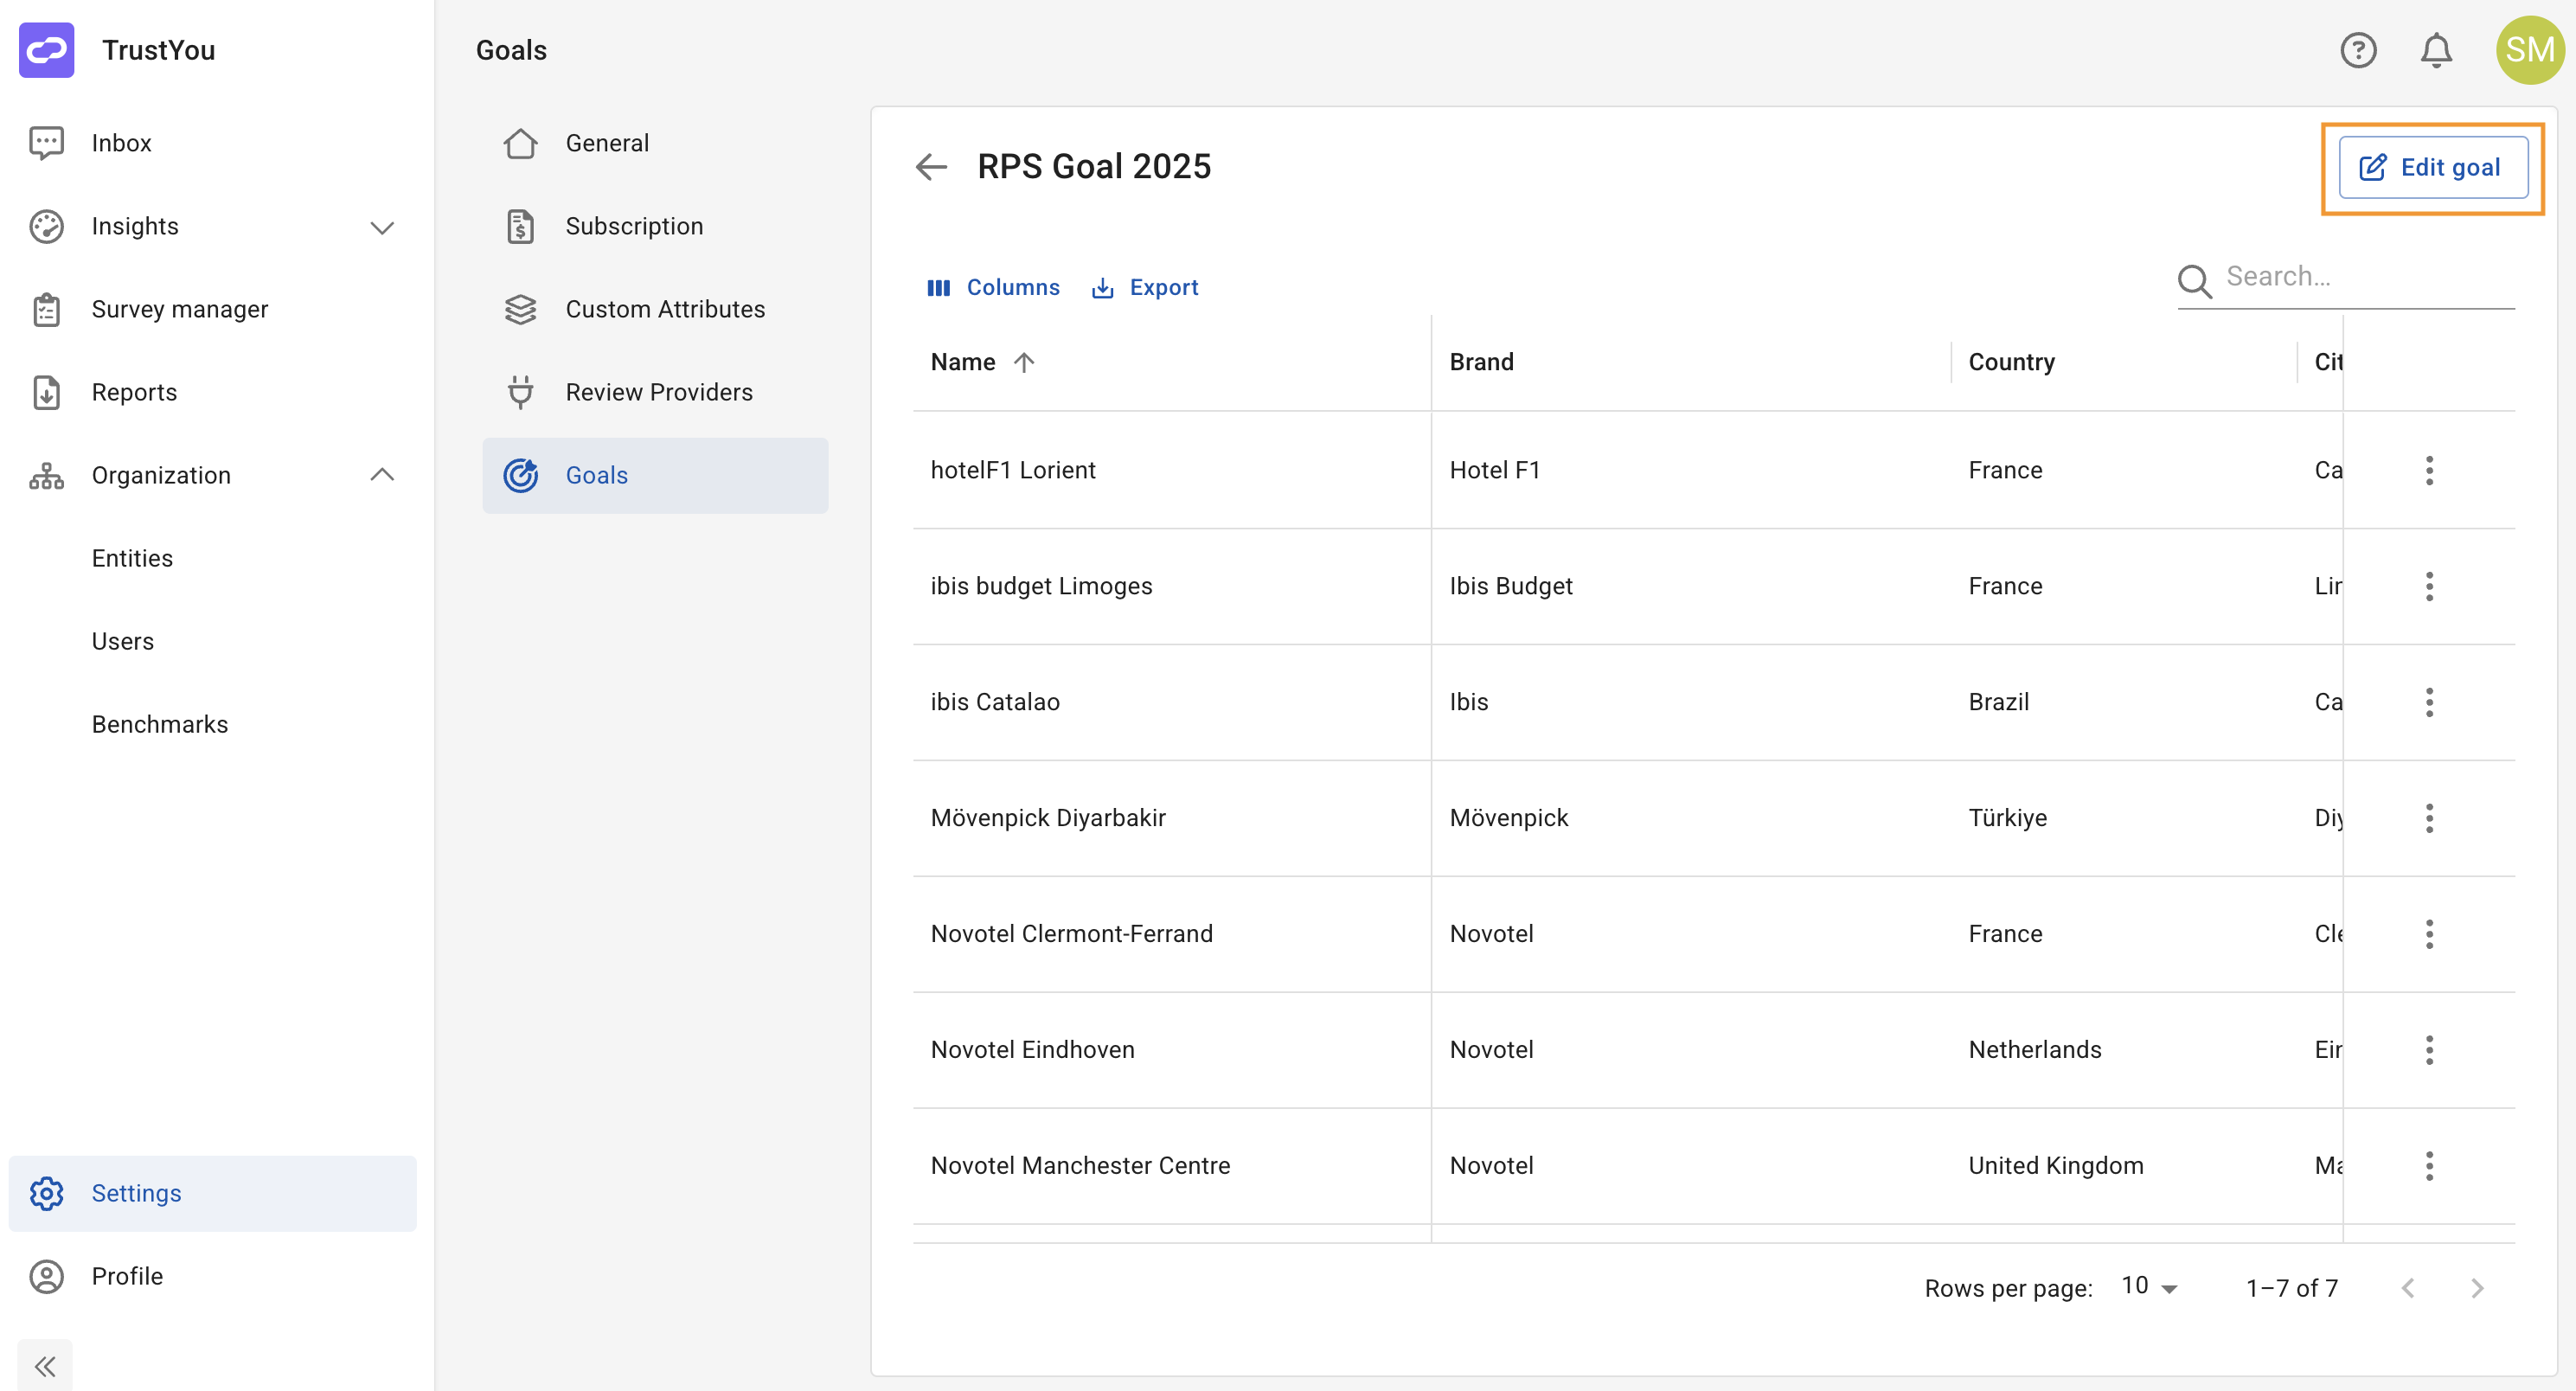Click the back arrow beside RPS Goal 2025
The image size is (2576, 1391).
pos(930,166)
